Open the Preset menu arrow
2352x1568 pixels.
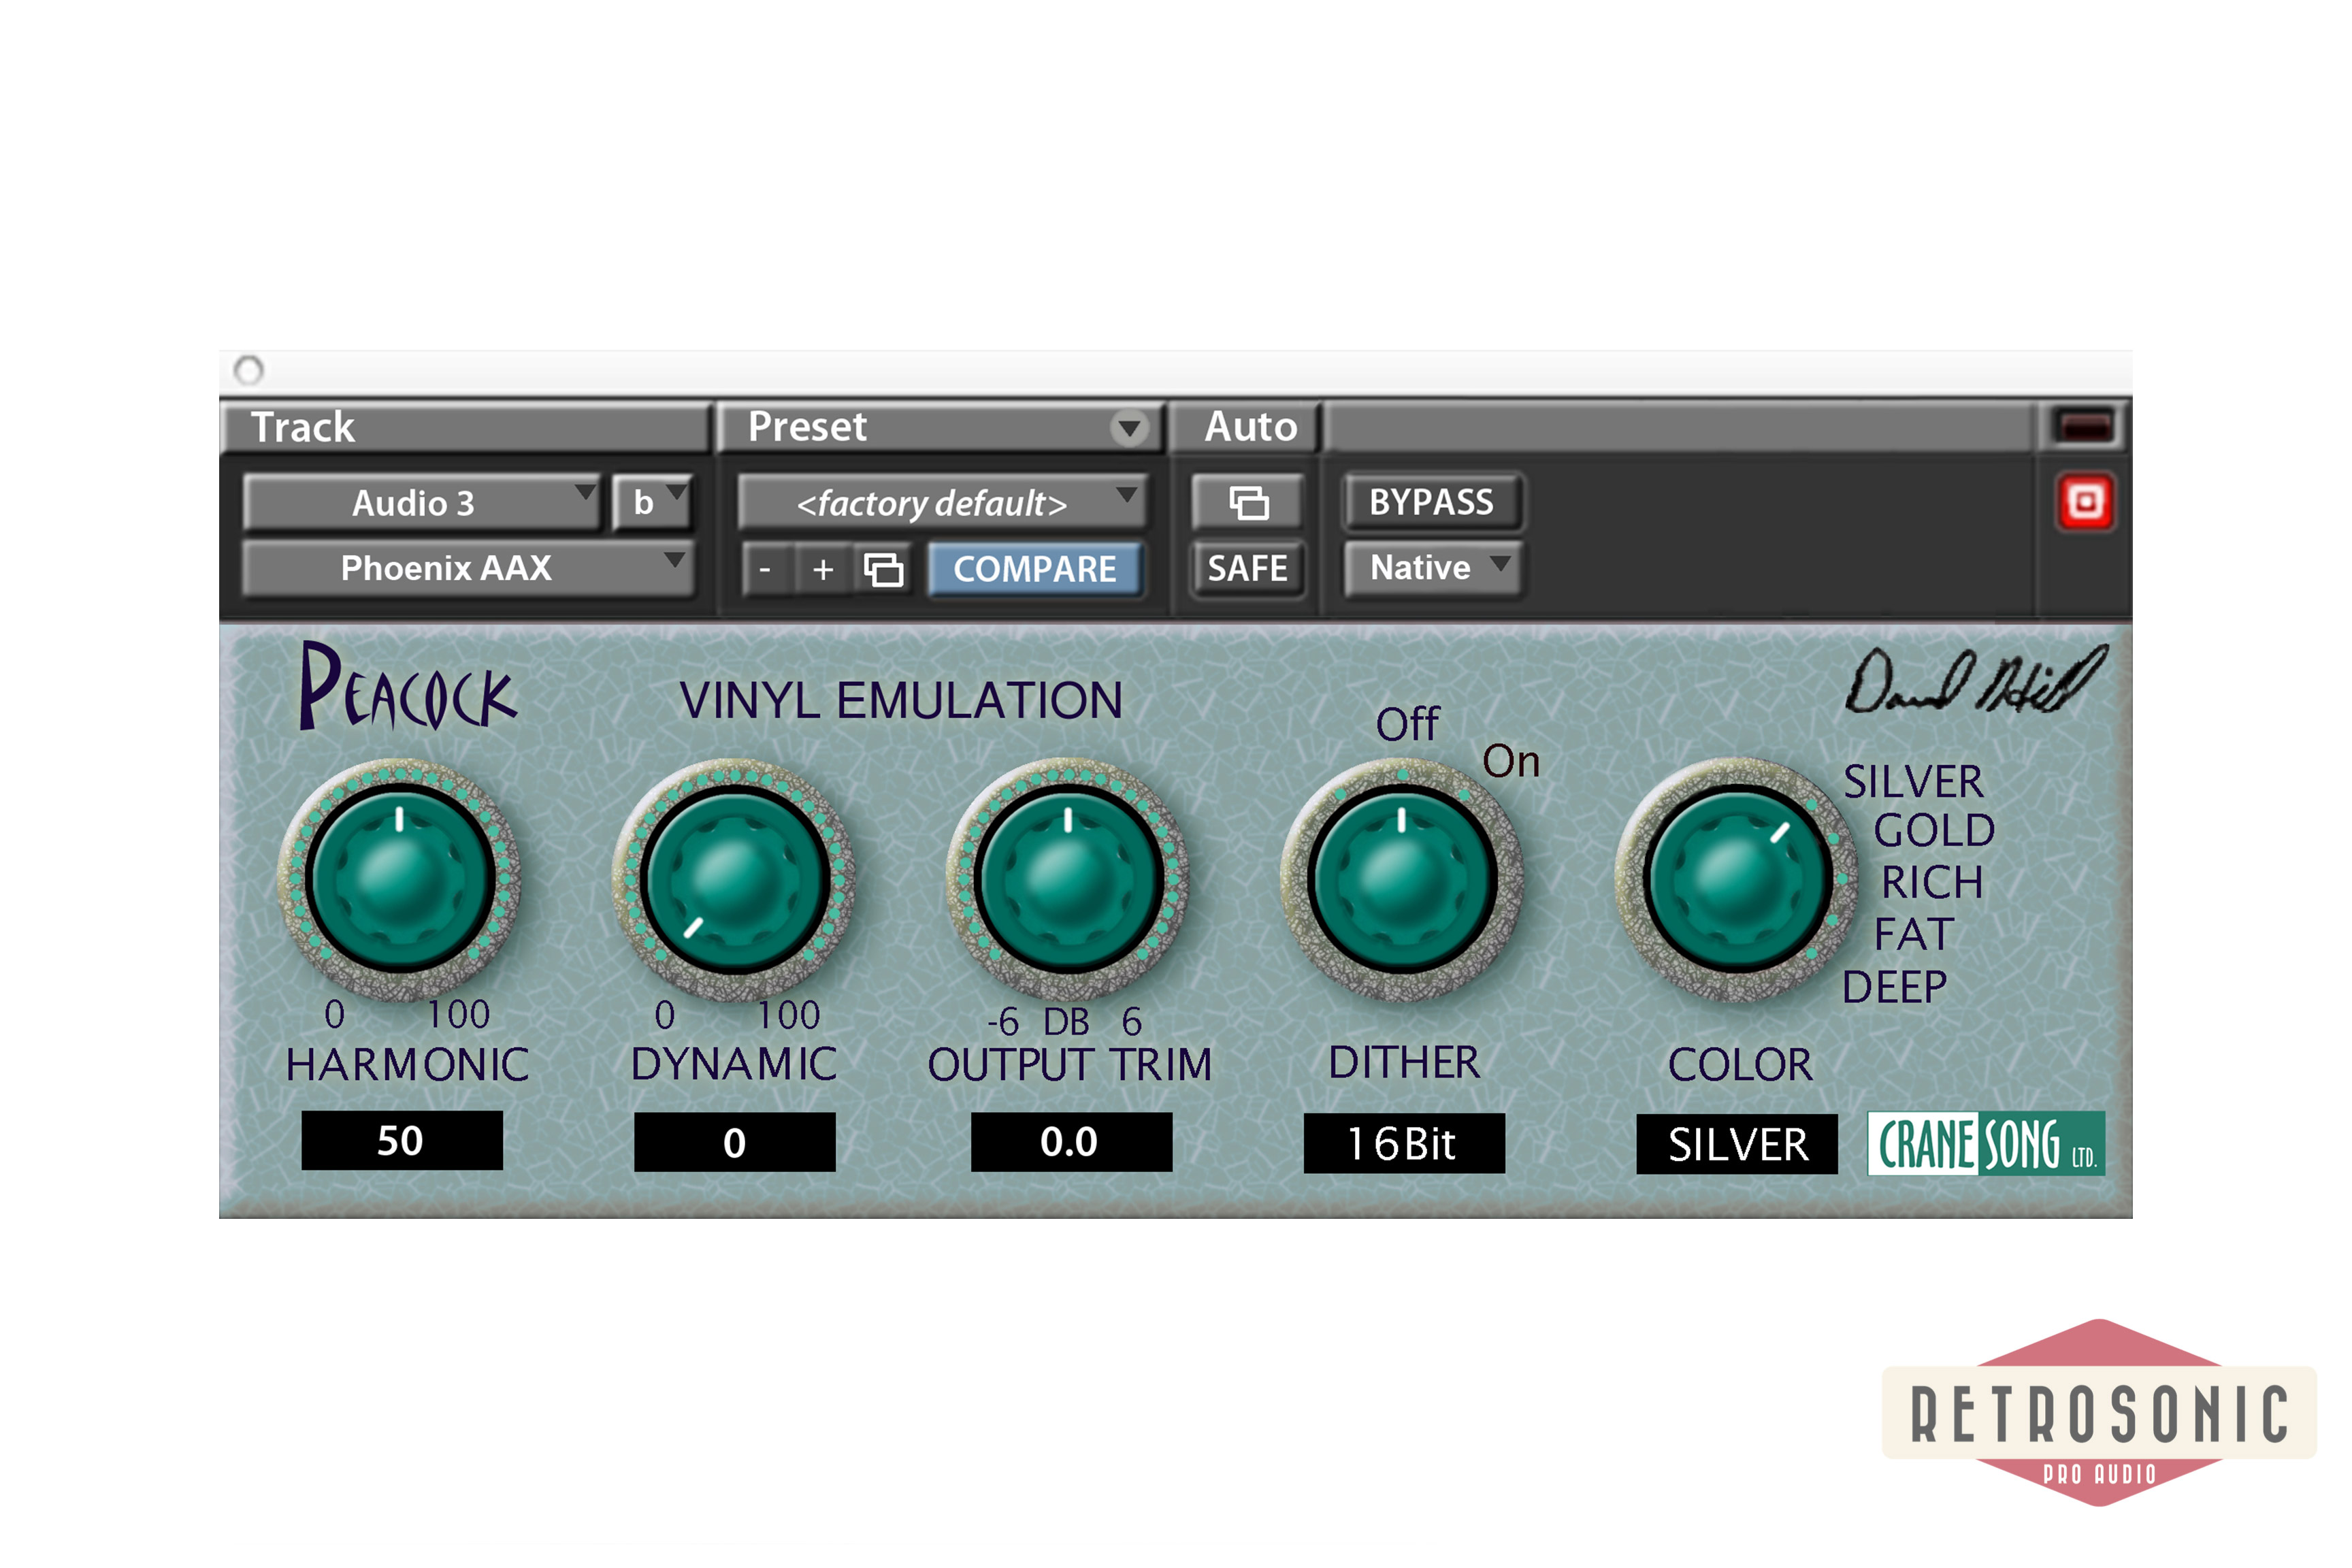[1129, 428]
